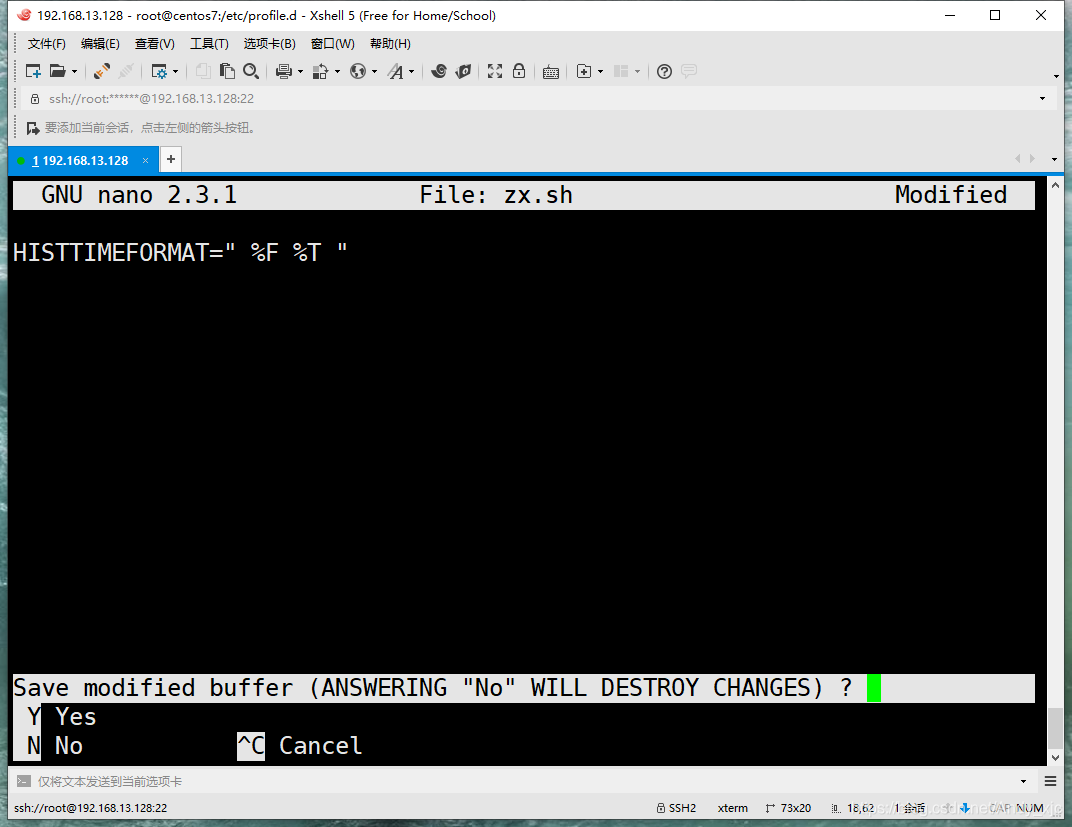Open the keyboard mapping icon
Image resolution: width=1072 pixels, height=827 pixels.
[551, 72]
